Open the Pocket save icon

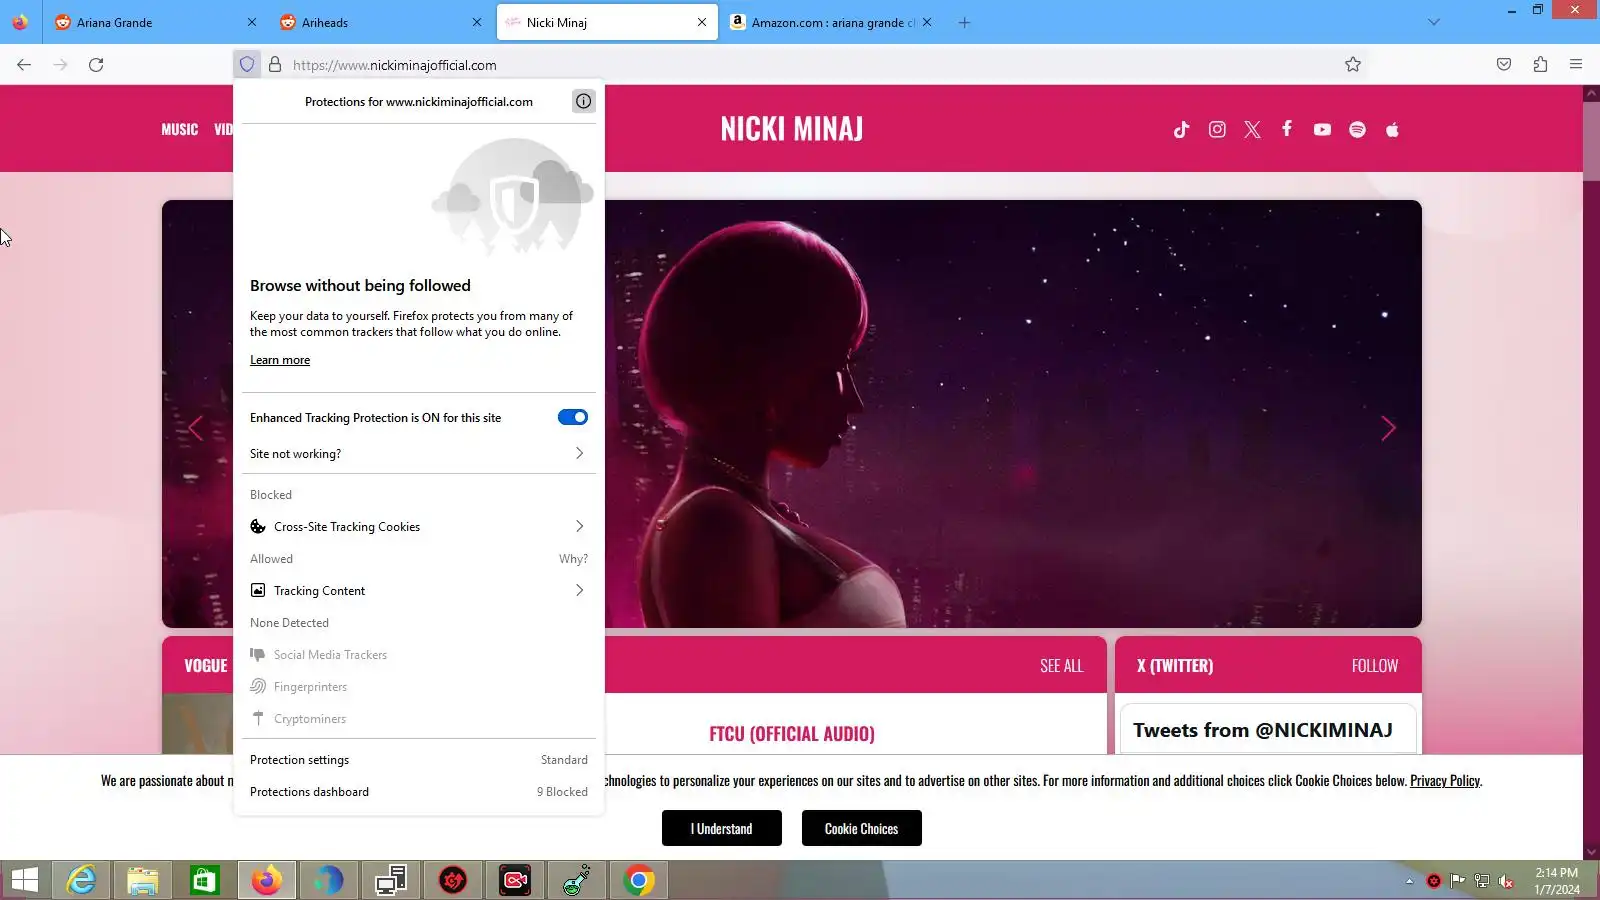point(1504,64)
